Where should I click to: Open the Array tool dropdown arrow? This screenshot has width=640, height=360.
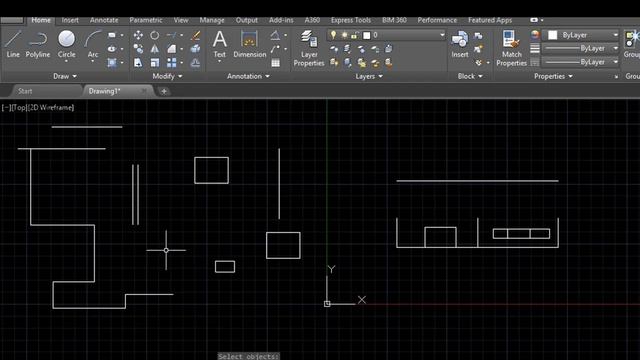182,63
